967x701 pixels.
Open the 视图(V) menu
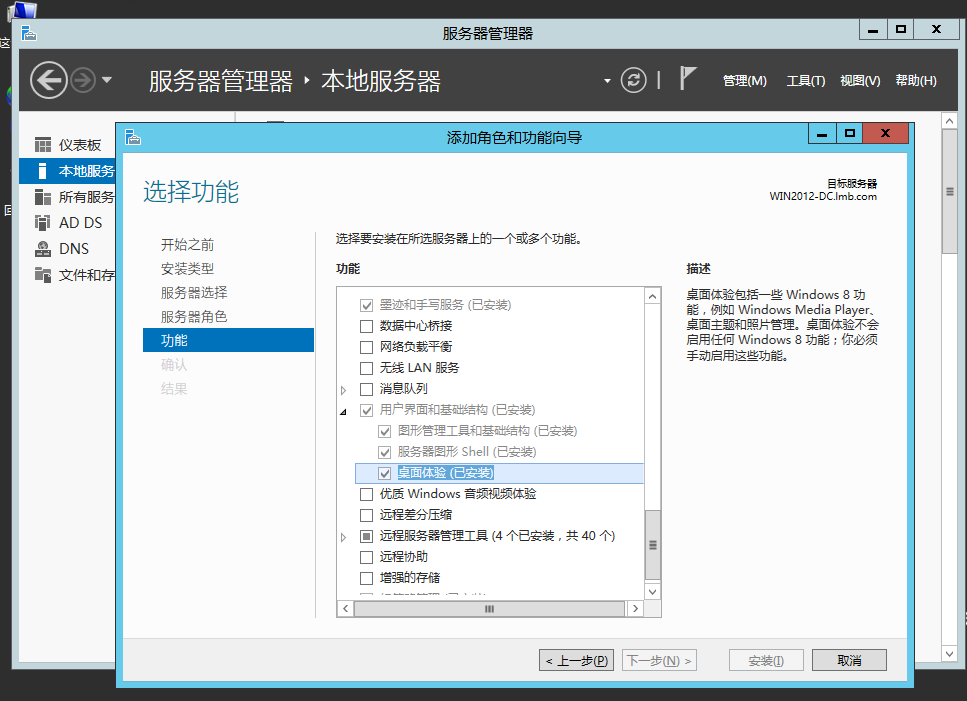click(x=860, y=81)
